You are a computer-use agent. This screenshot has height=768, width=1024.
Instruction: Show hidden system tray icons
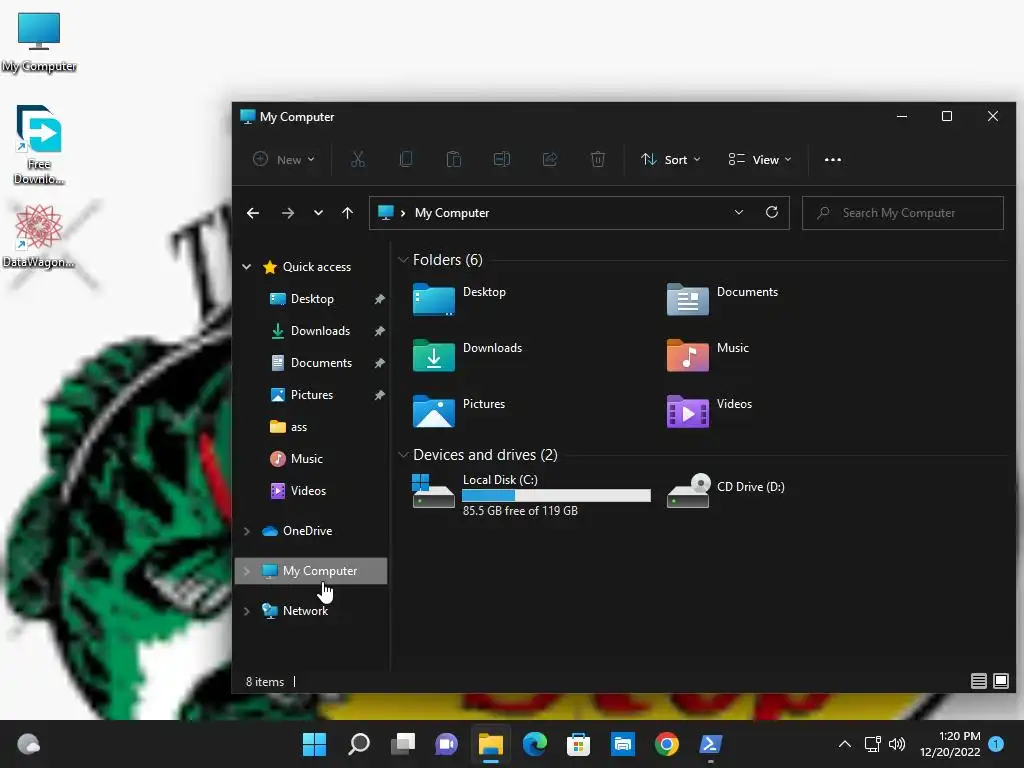844,744
